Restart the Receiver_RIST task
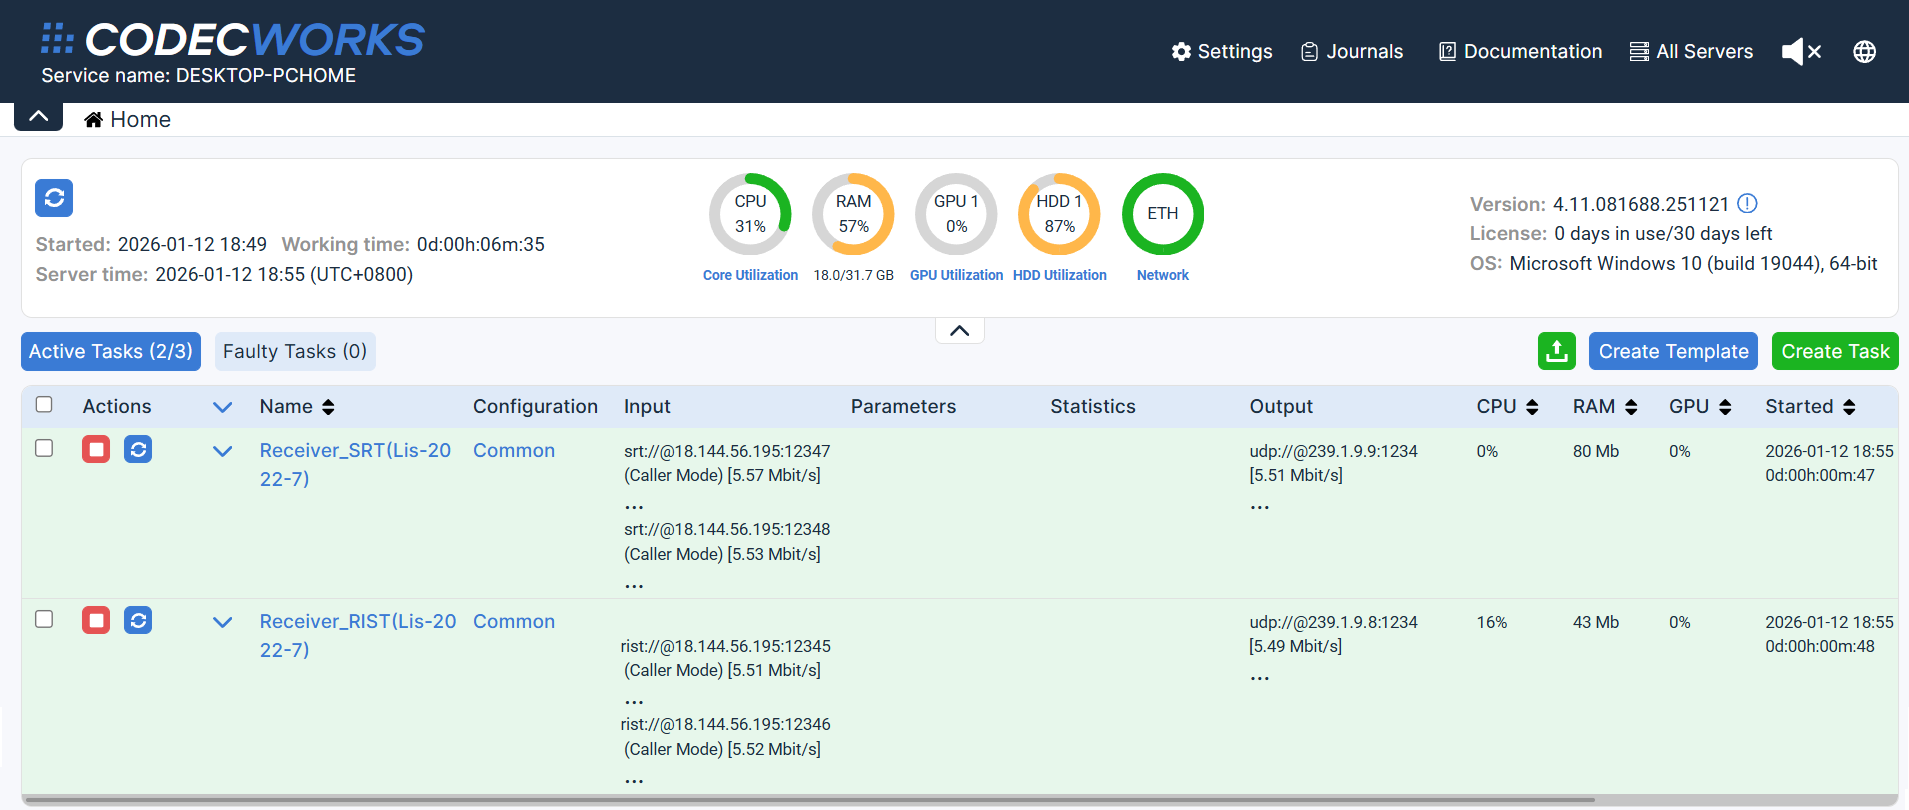 click(x=138, y=621)
